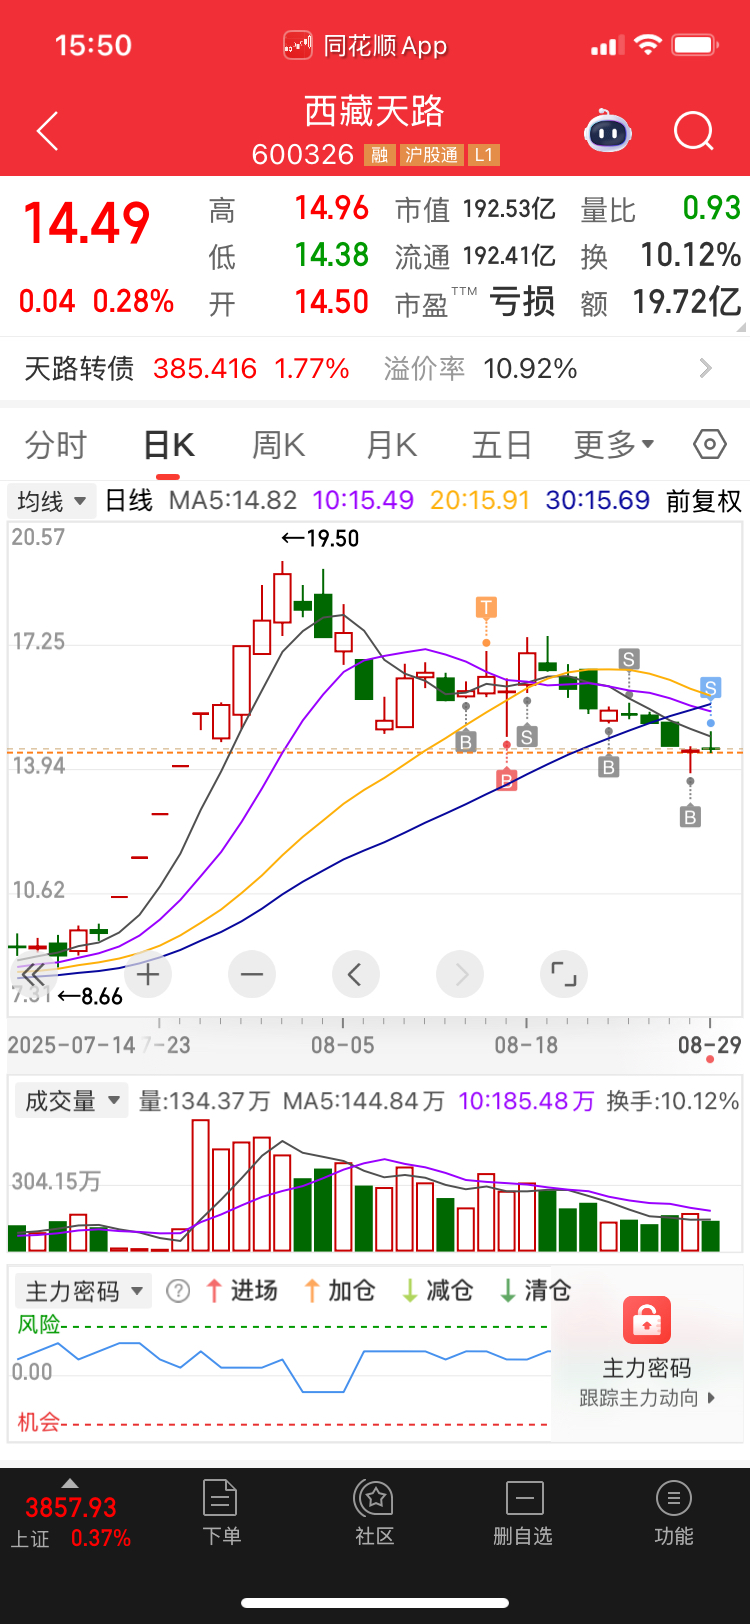Switch to 月K tab
Screen dimensions: 750x1624
[x=391, y=444]
